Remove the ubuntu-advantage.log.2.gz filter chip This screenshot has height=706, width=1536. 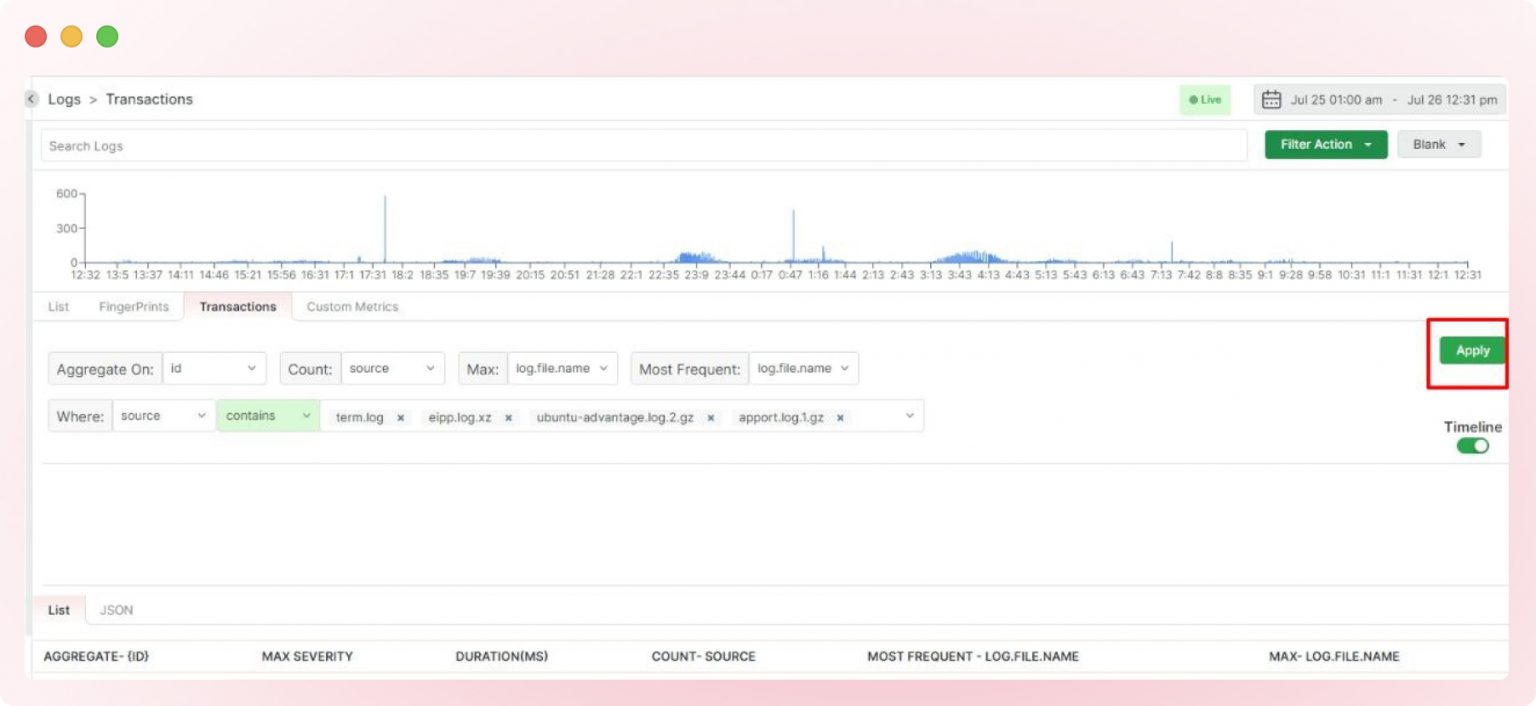pyautogui.click(x=709, y=416)
